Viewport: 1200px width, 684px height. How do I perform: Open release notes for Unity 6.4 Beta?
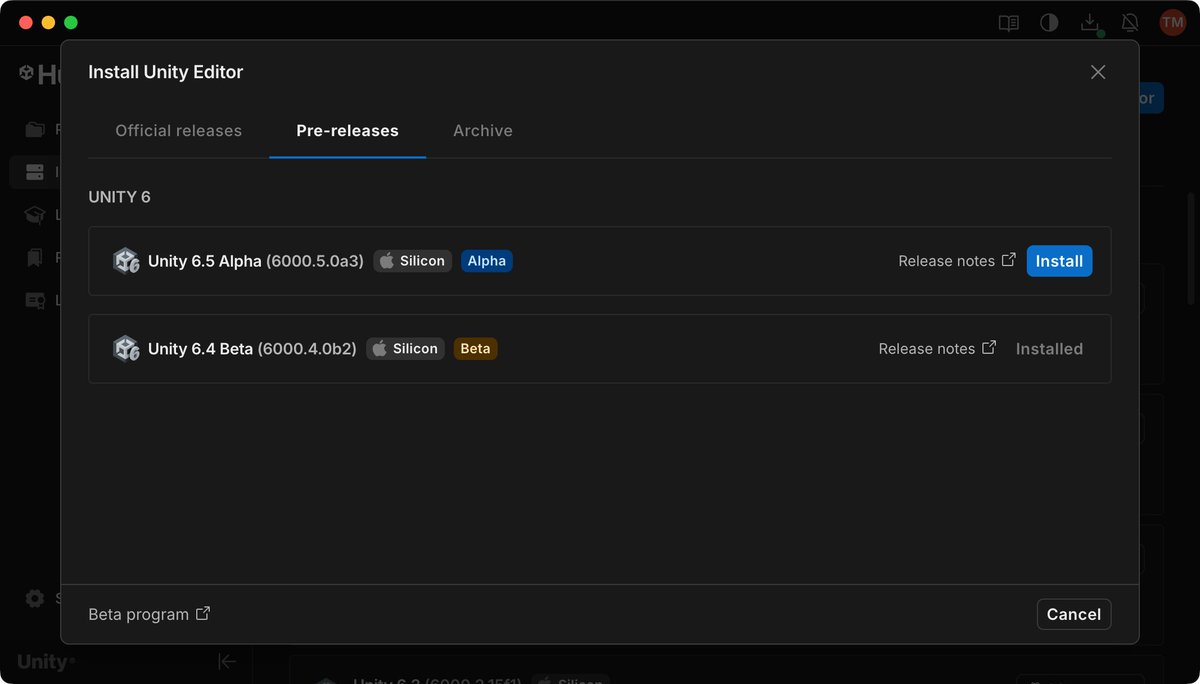[x=937, y=349]
